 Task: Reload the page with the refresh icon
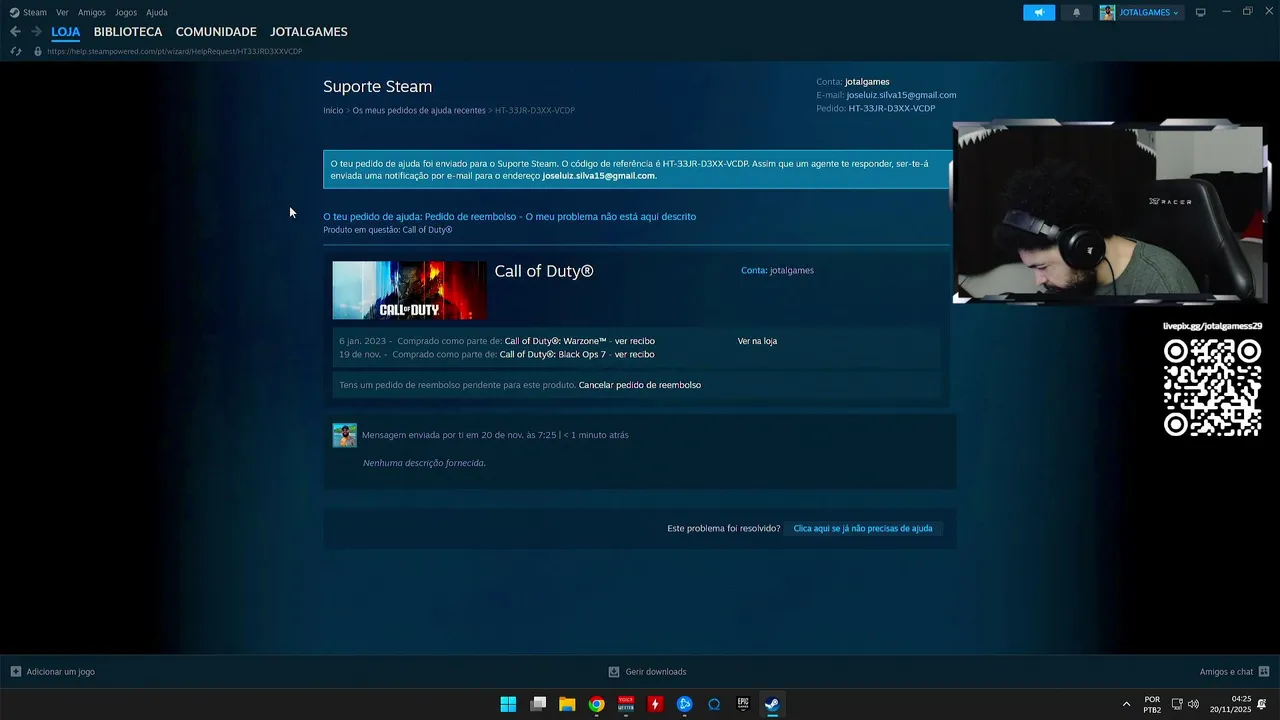15,51
